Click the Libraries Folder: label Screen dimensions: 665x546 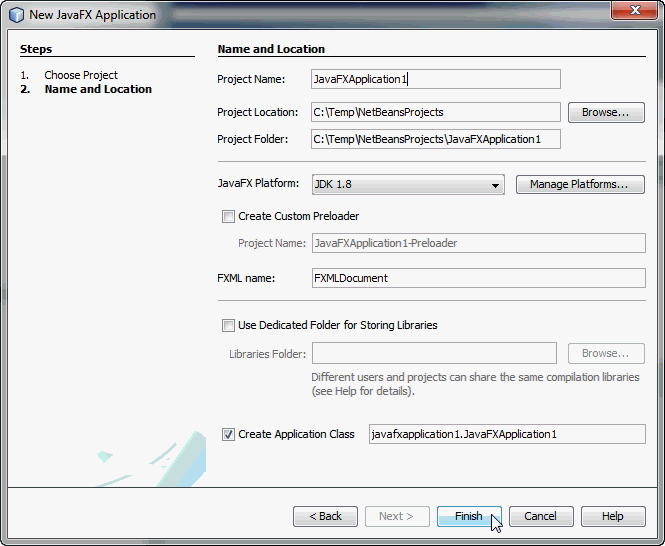pyautogui.click(x=267, y=354)
